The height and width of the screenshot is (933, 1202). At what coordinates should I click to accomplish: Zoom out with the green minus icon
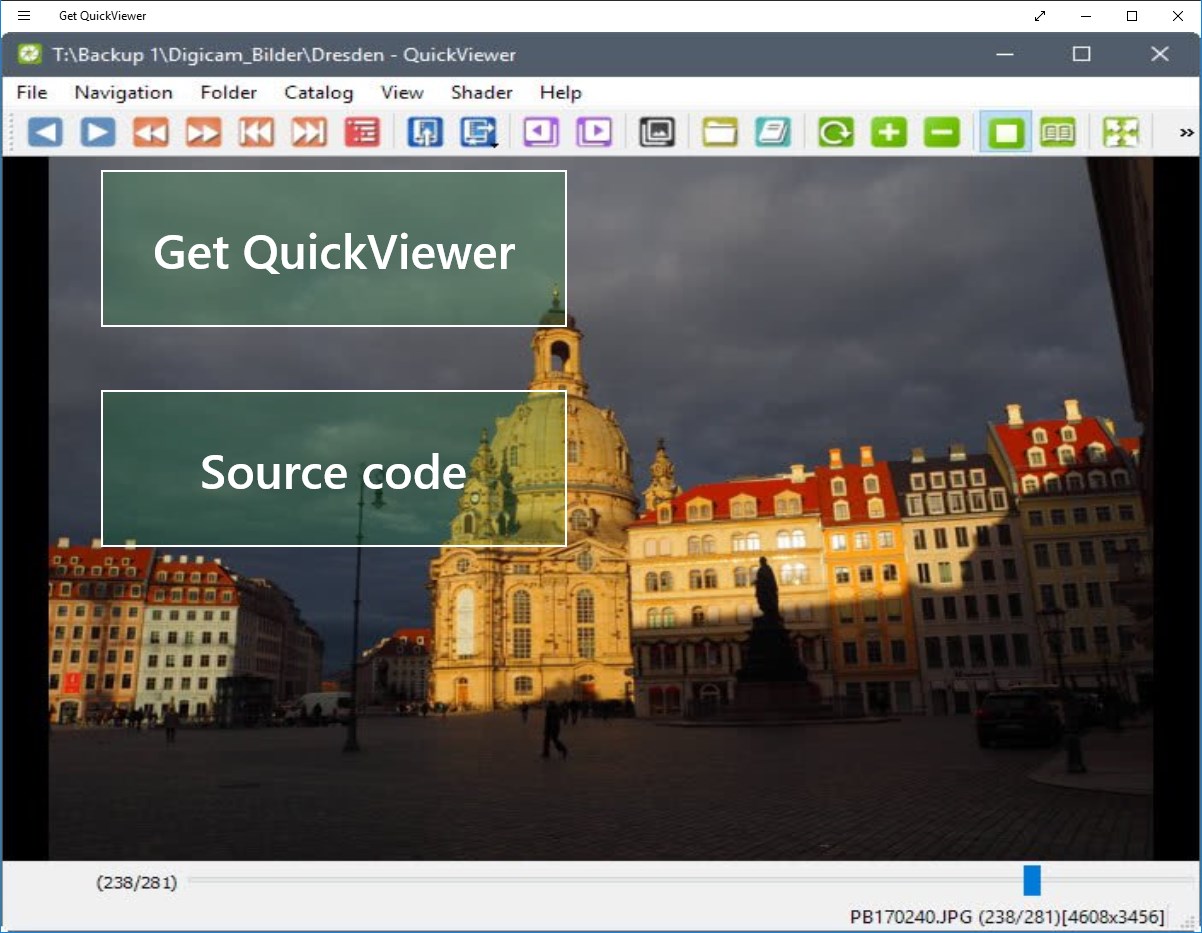[x=942, y=132]
